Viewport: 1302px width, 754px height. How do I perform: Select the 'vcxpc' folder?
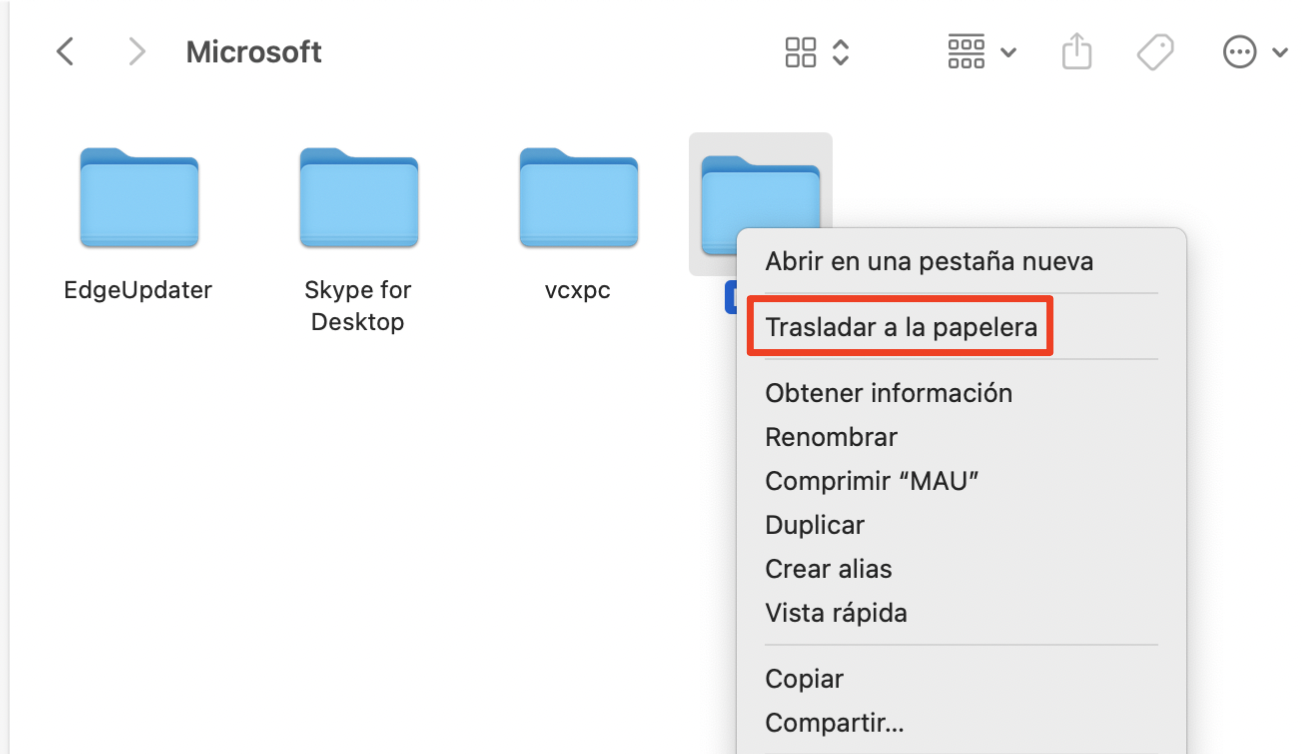click(577, 197)
